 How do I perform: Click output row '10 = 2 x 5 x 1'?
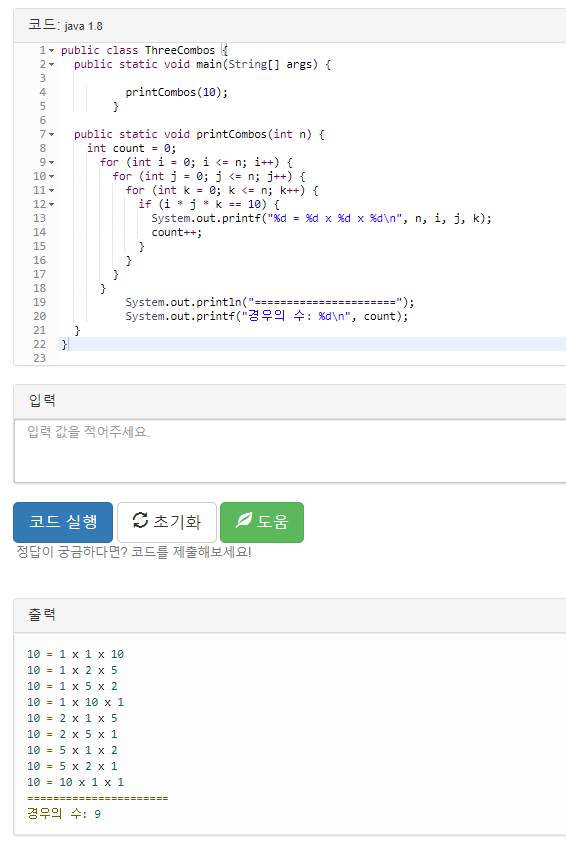72,735
